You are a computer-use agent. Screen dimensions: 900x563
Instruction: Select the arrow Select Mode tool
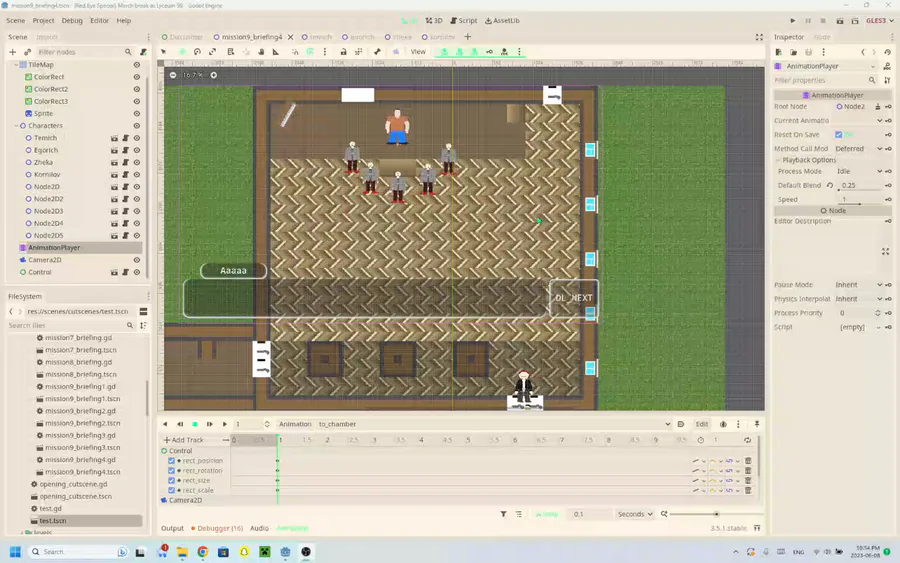point(164,52)
